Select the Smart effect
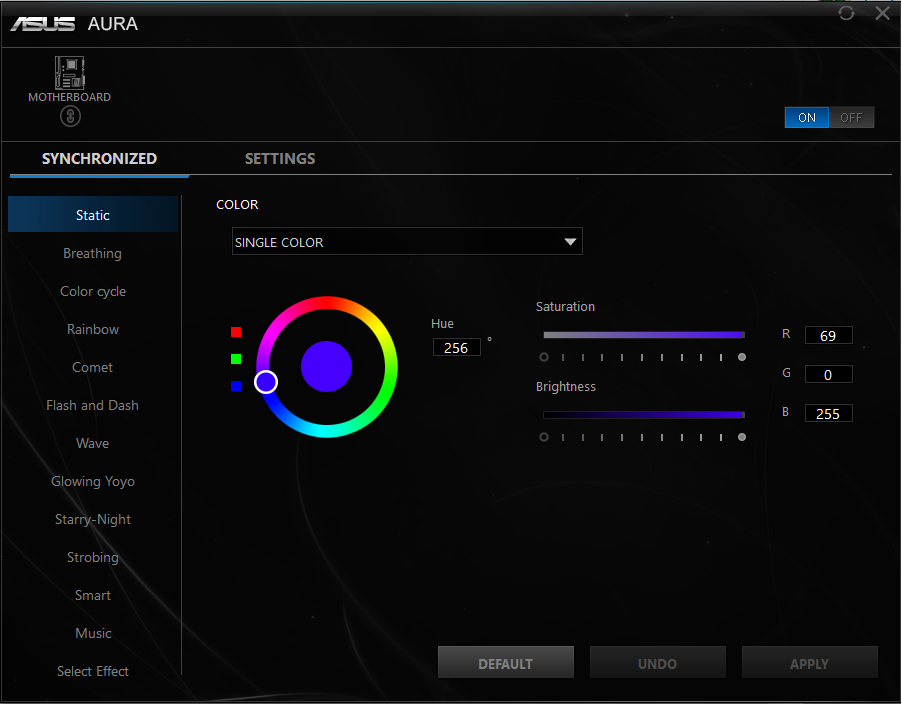The image size is (902, 704). pos(93,595)
